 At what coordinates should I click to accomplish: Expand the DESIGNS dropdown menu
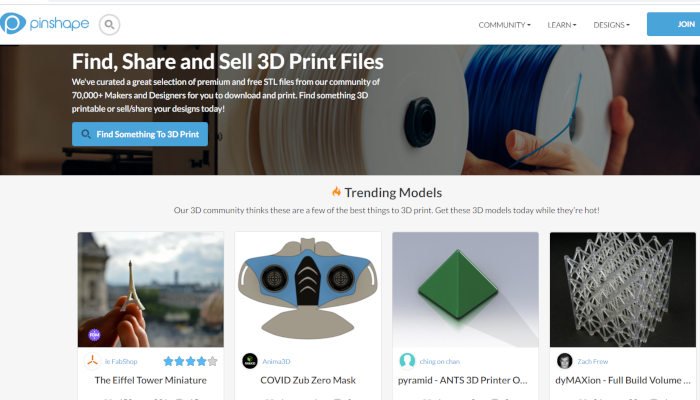coord(611,25)
